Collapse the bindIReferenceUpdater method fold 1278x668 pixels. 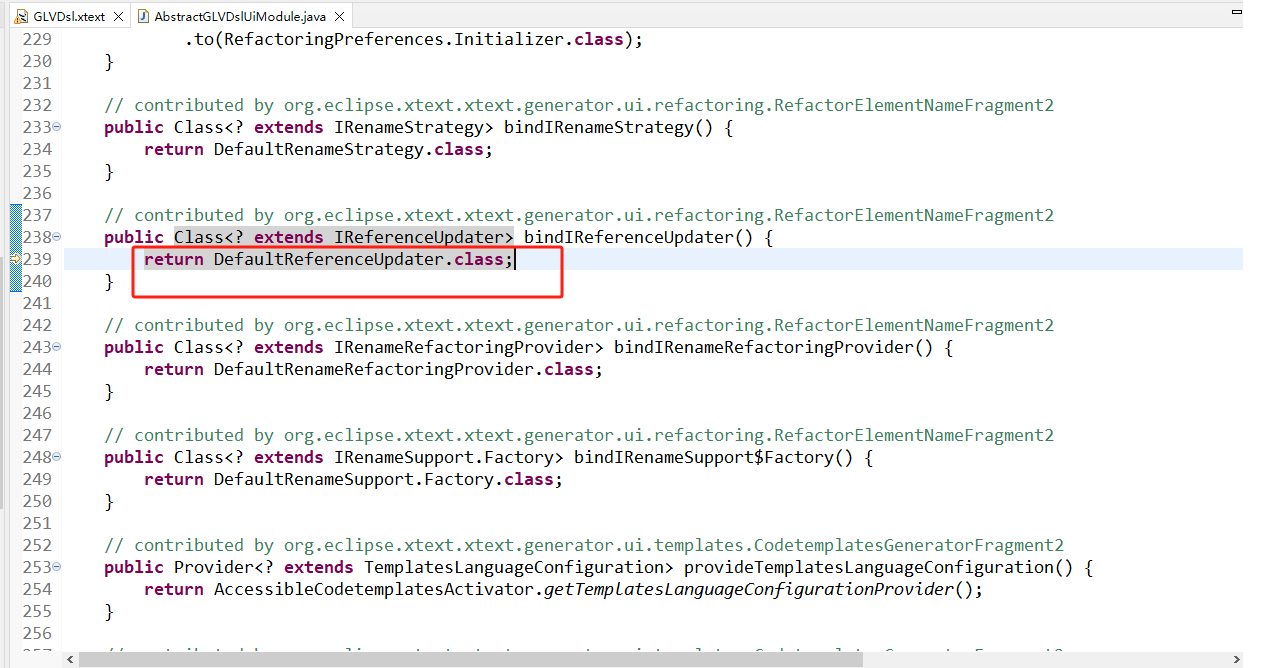click(57, 237)
